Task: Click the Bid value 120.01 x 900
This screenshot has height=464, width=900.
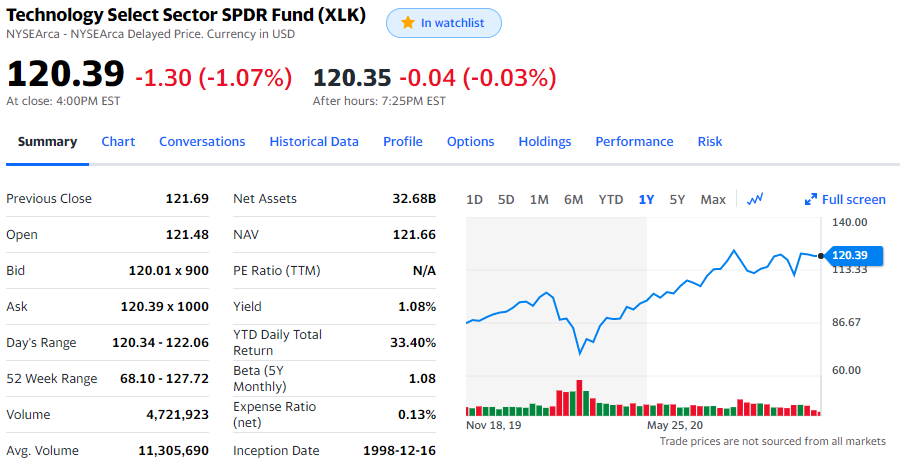Action: click(169, 270)
